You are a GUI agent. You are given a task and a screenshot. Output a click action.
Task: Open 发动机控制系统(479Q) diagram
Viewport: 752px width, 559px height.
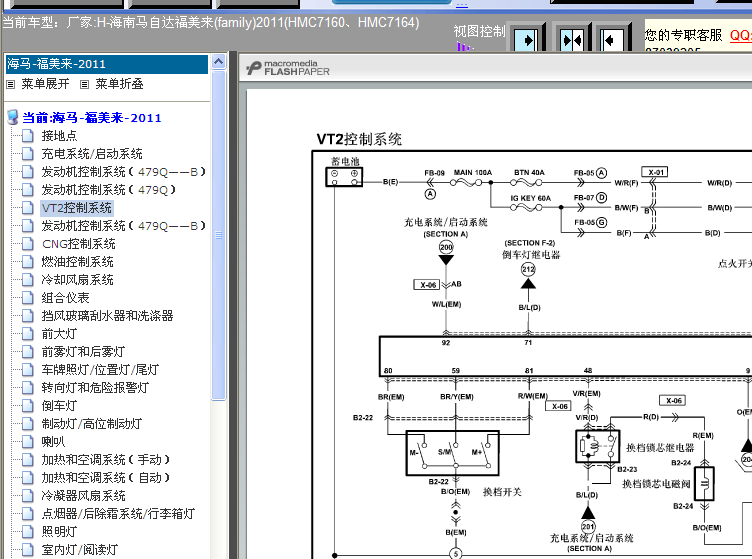point(108,190)
